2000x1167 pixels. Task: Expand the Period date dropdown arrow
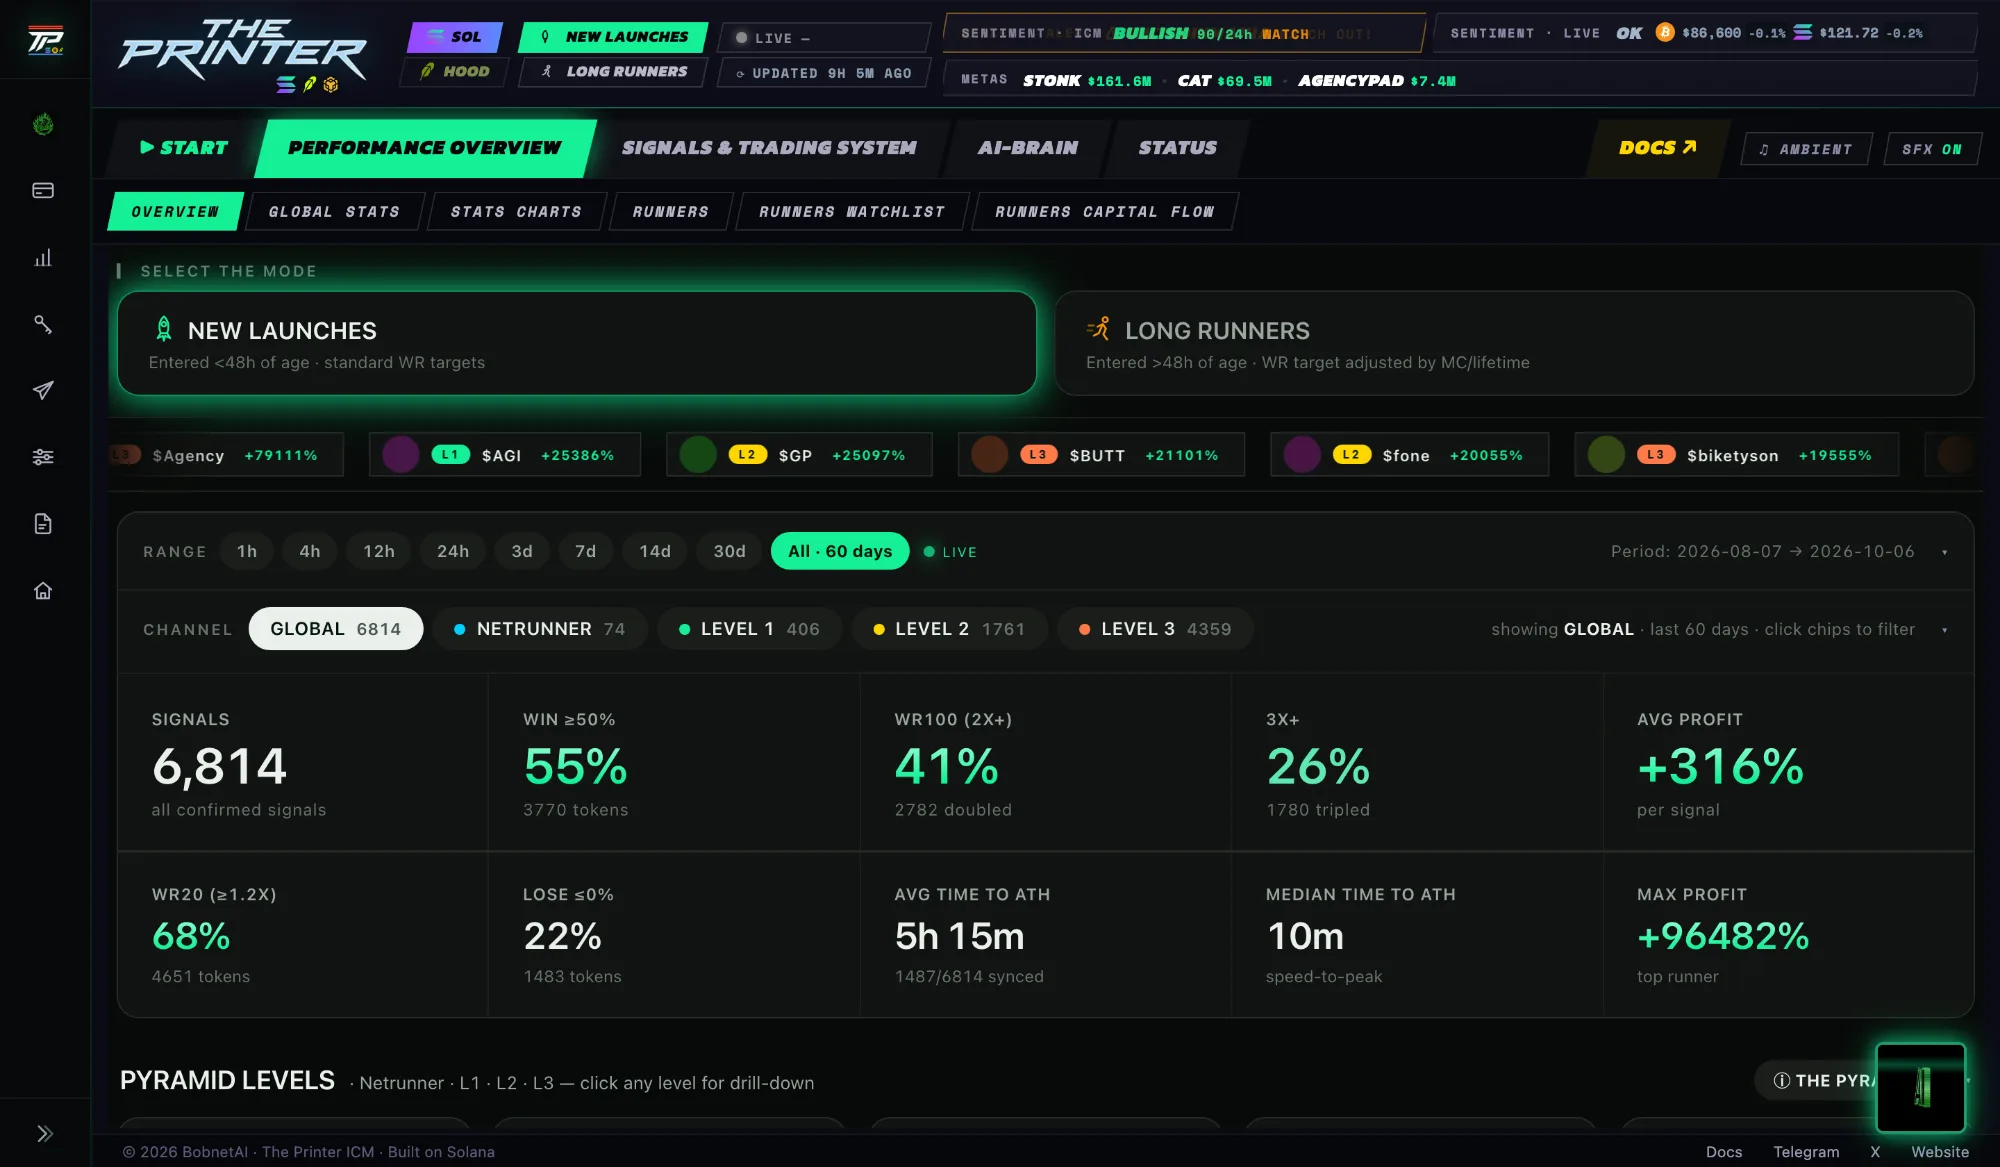[x=1944, y=552]
